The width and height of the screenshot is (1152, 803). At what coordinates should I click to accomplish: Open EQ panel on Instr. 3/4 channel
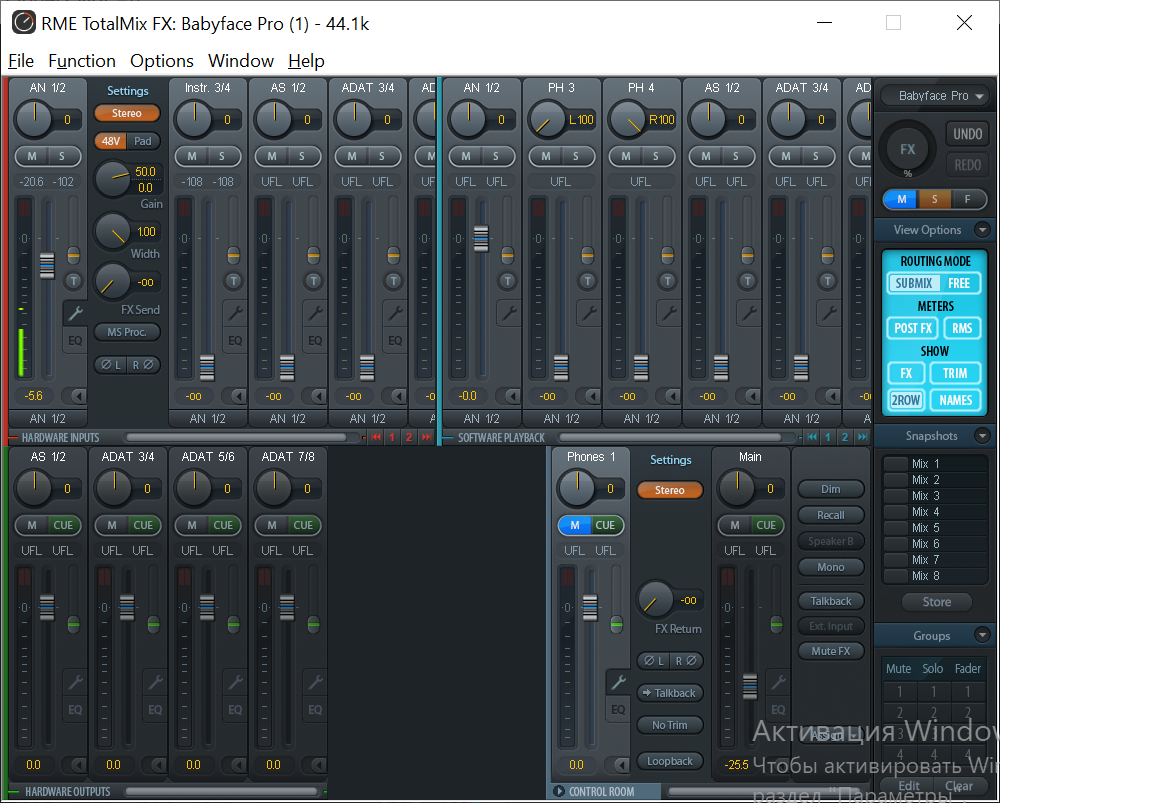click(235, 340)
